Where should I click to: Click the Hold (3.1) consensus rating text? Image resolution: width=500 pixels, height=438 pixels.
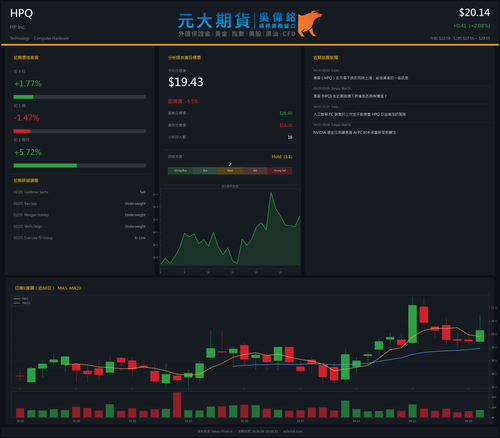click(x=282, y=157)
